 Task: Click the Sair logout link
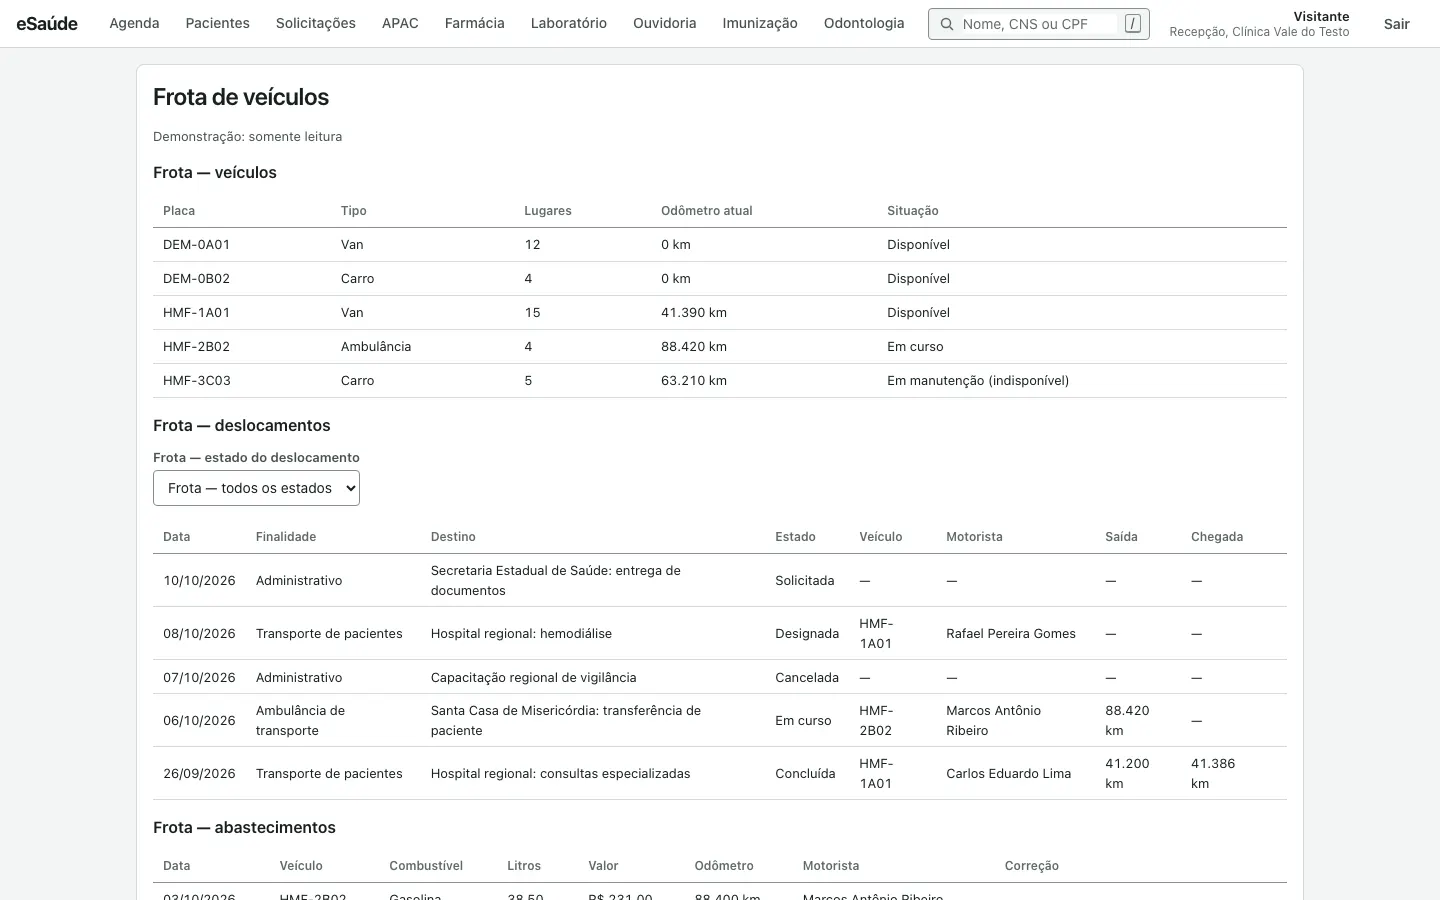click(x=1397, y=24)
